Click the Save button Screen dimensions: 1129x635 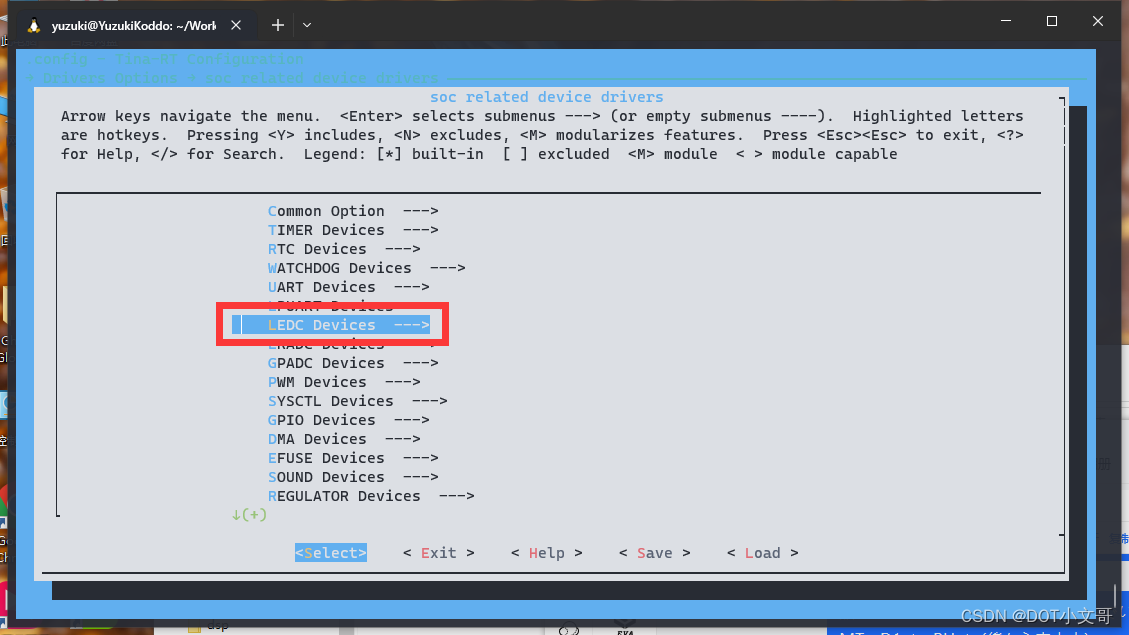click(655, 553)
